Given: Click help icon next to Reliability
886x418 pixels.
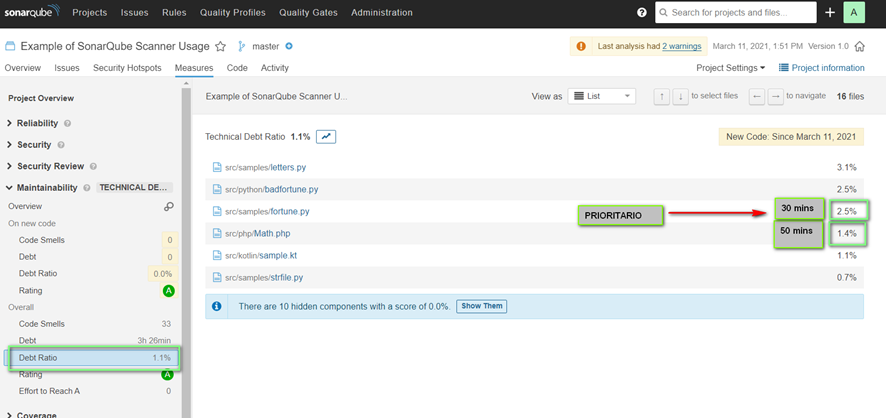Looking at the screenshot, I should 67,123.
